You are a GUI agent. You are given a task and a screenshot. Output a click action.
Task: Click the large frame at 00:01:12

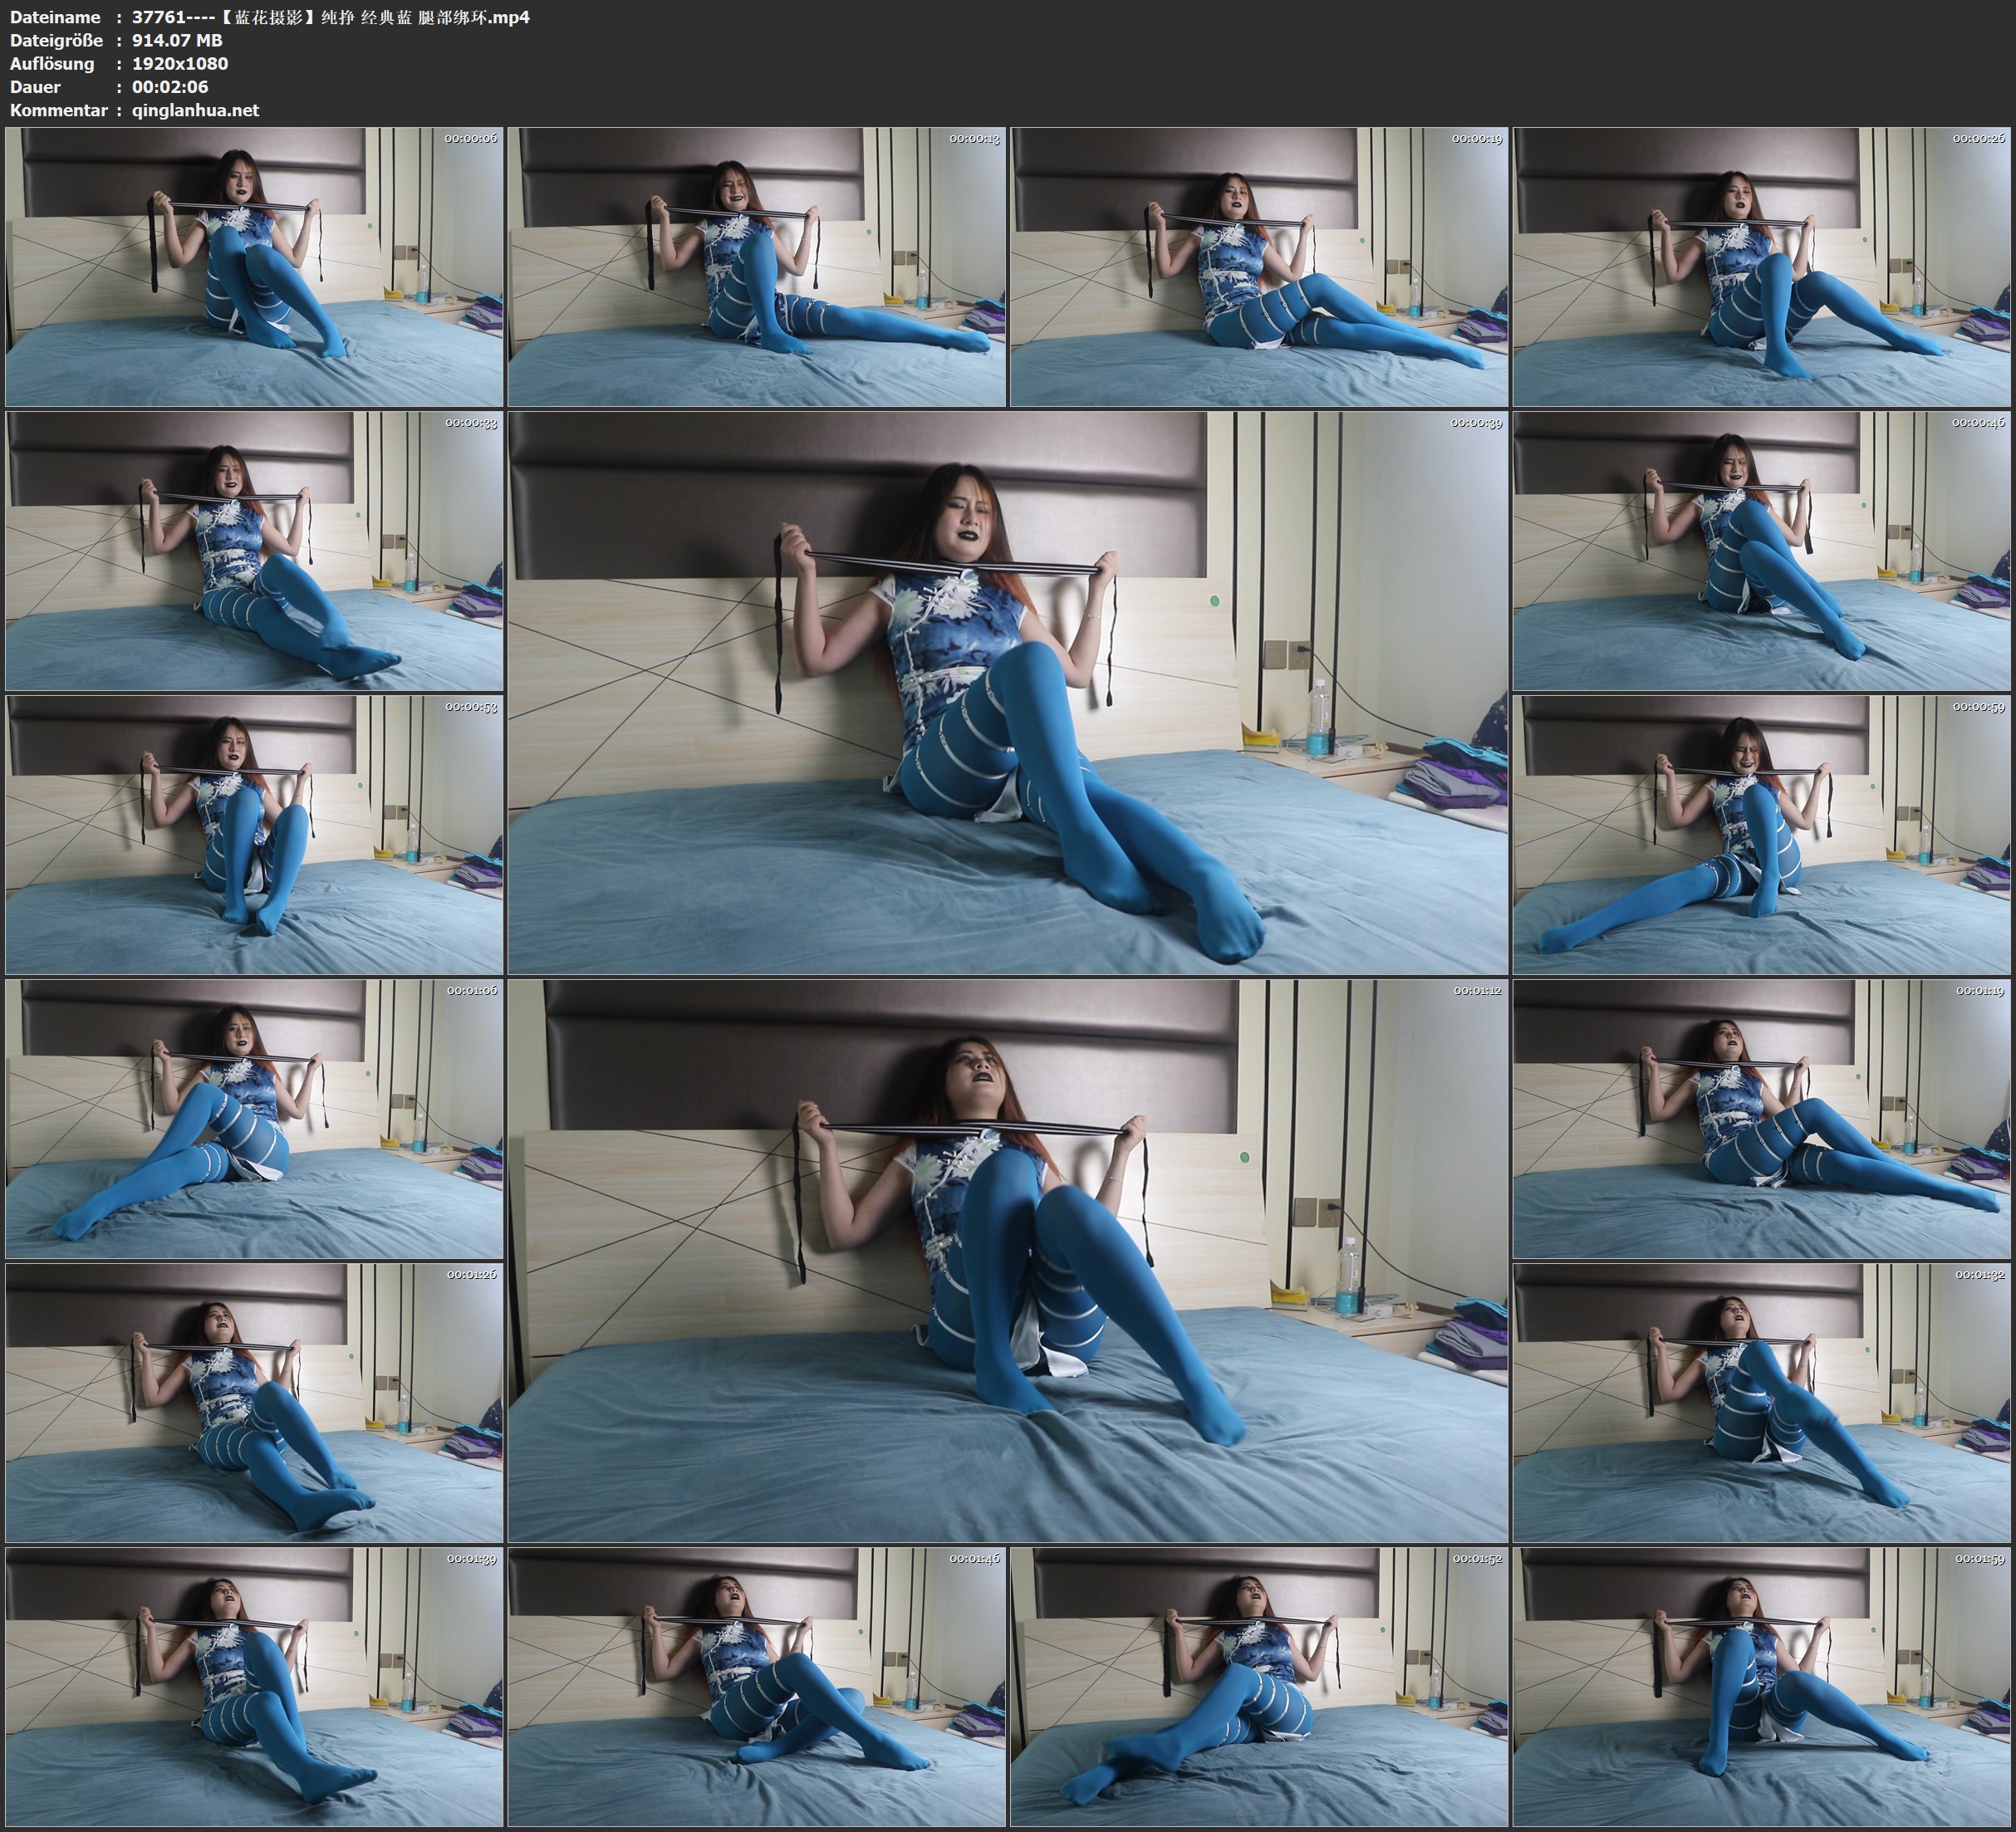coord(1008,1260)
